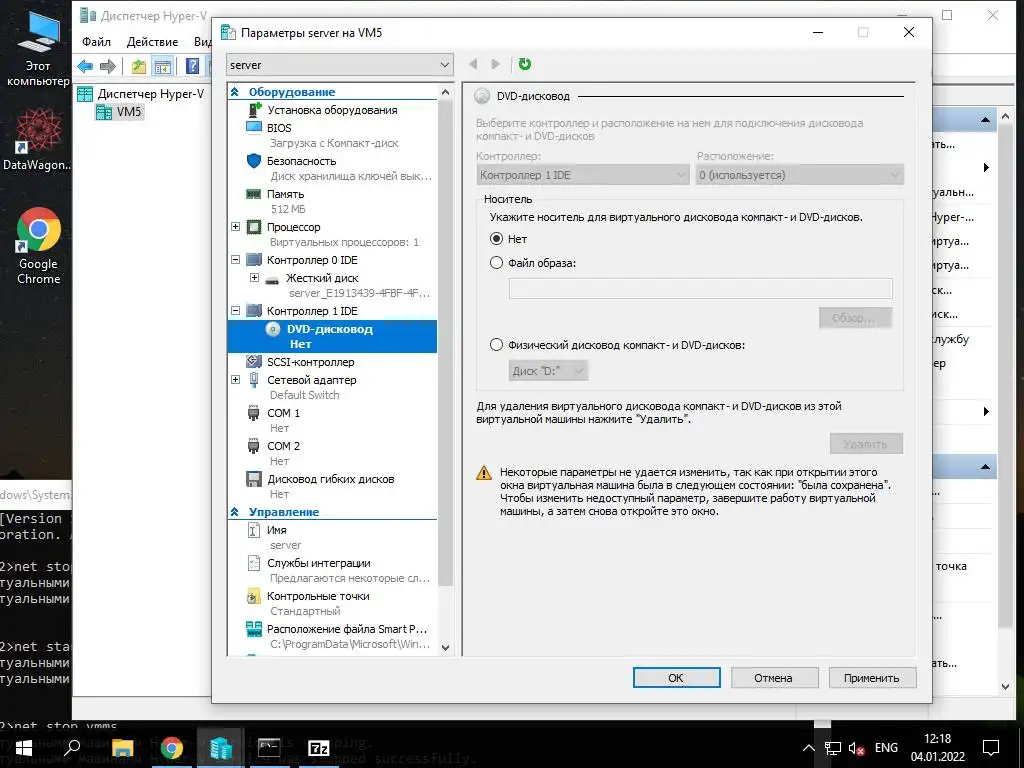Image resolution: width=1024 pixels, height=768 pixels.
Task: Click the green refresh icon in settings toolbar
Action: tap(524, 64)
